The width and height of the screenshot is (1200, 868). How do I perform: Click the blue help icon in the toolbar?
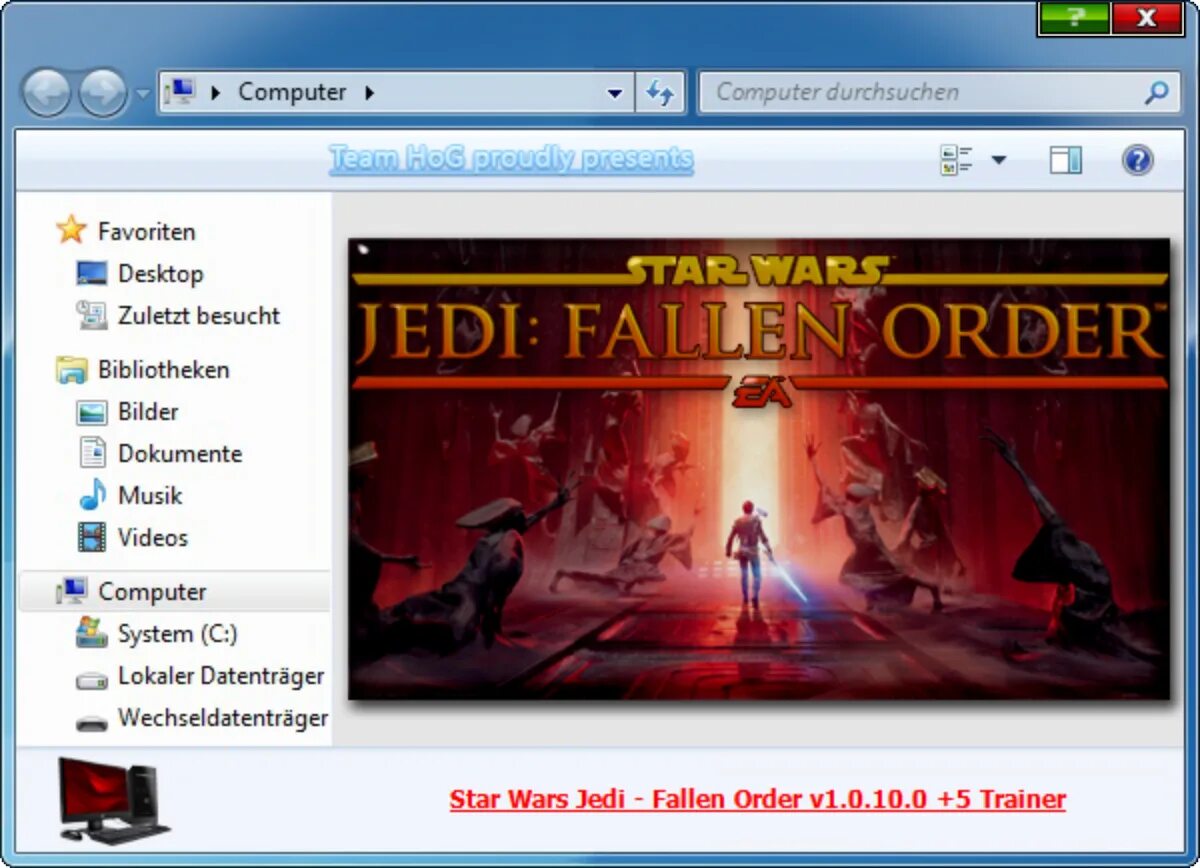pyautogui.click(x=1138, y=160)
